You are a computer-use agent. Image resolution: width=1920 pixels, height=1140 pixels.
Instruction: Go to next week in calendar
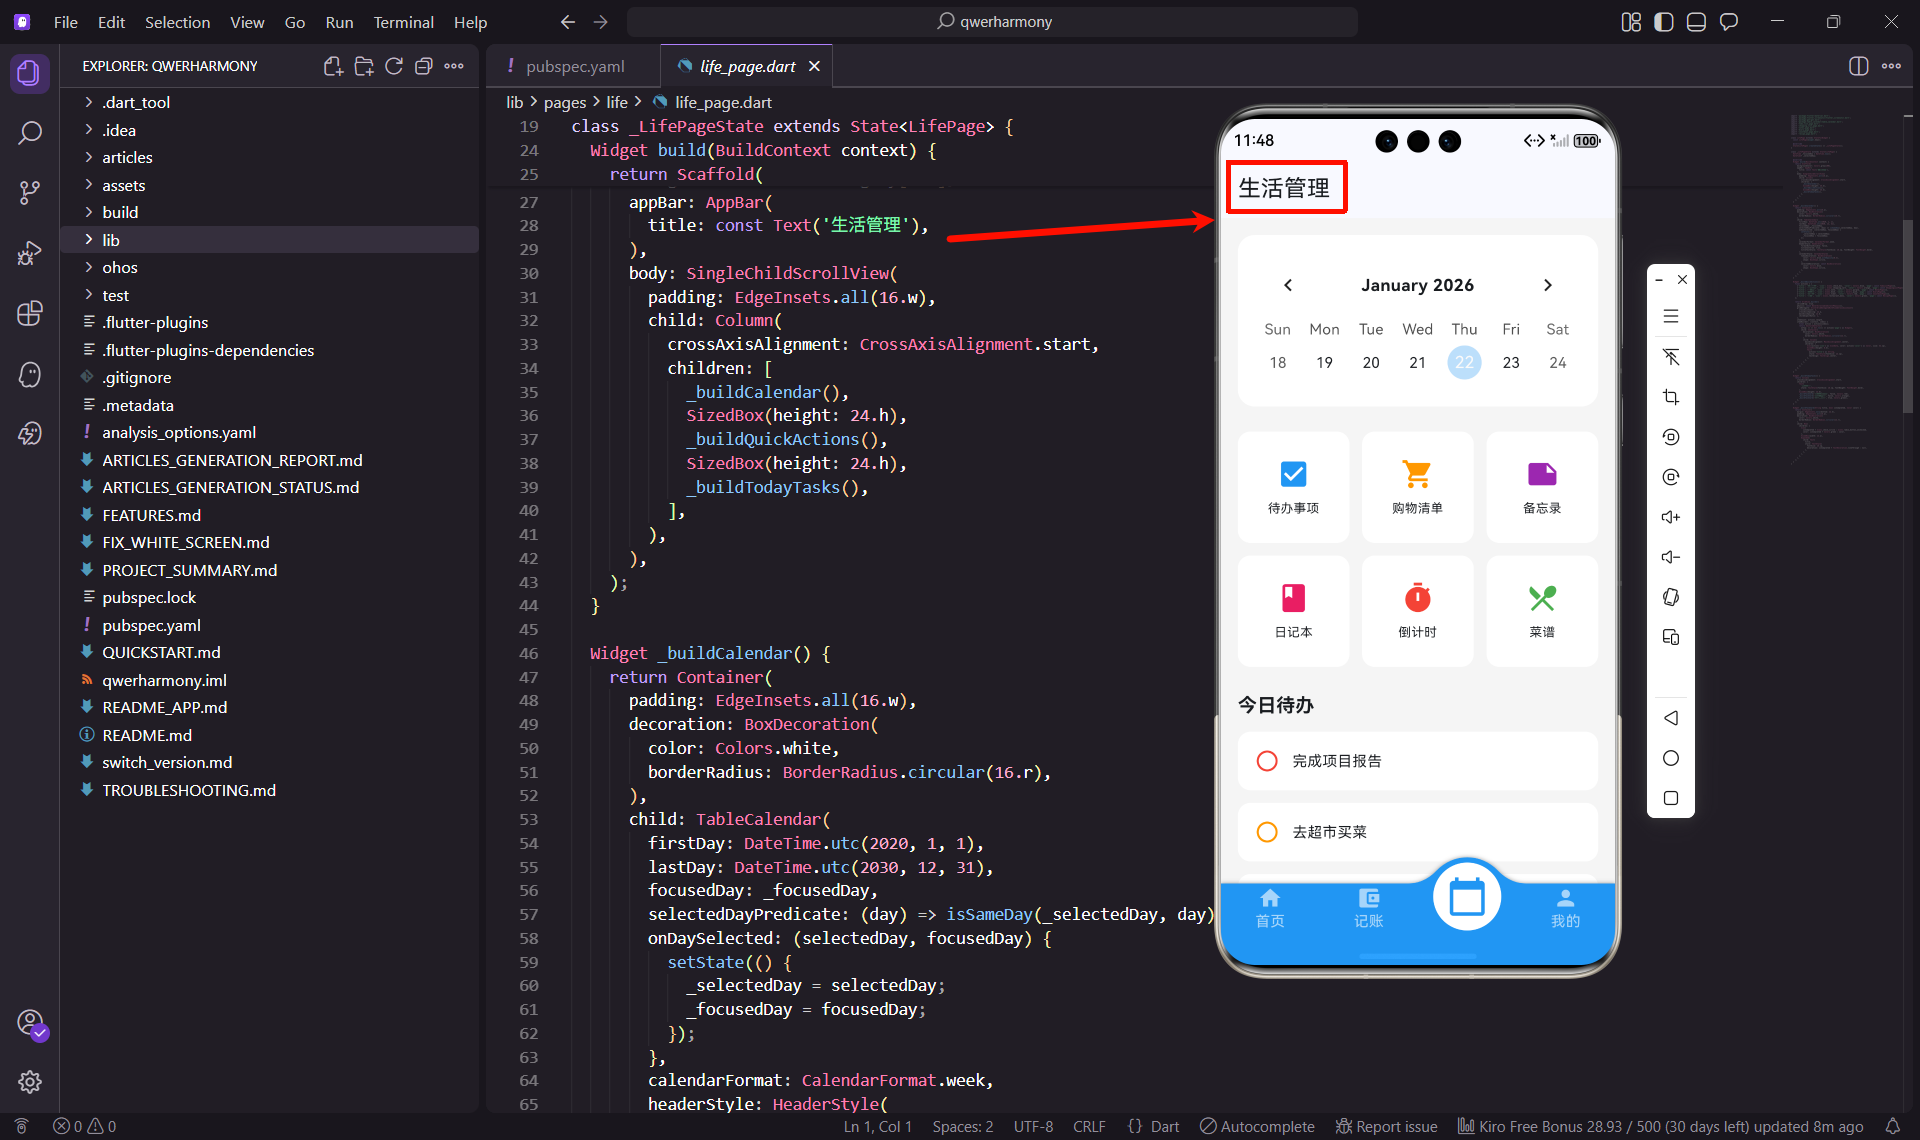[1547, 285]
